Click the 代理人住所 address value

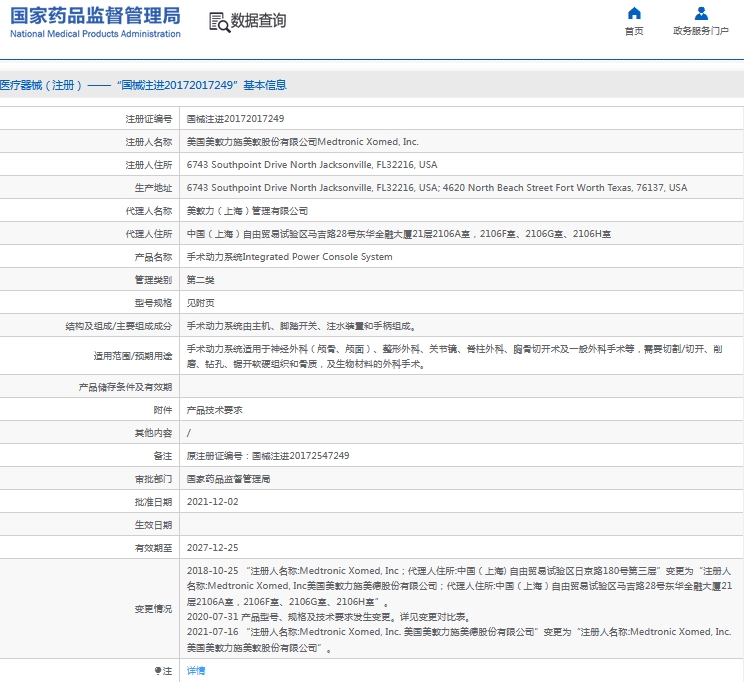click(x=399, y=234)
